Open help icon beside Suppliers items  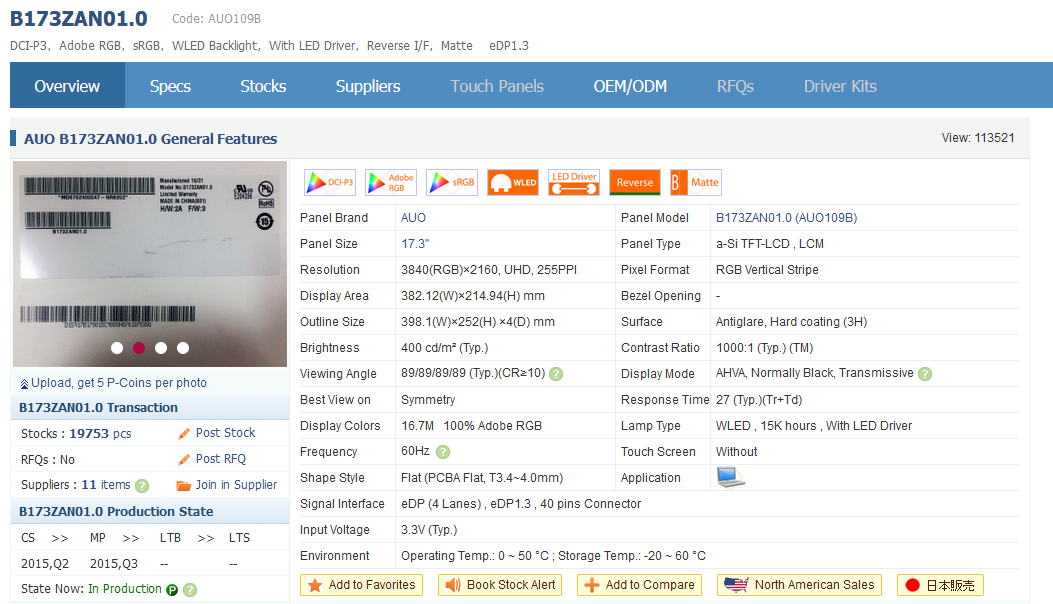point(142,486)
